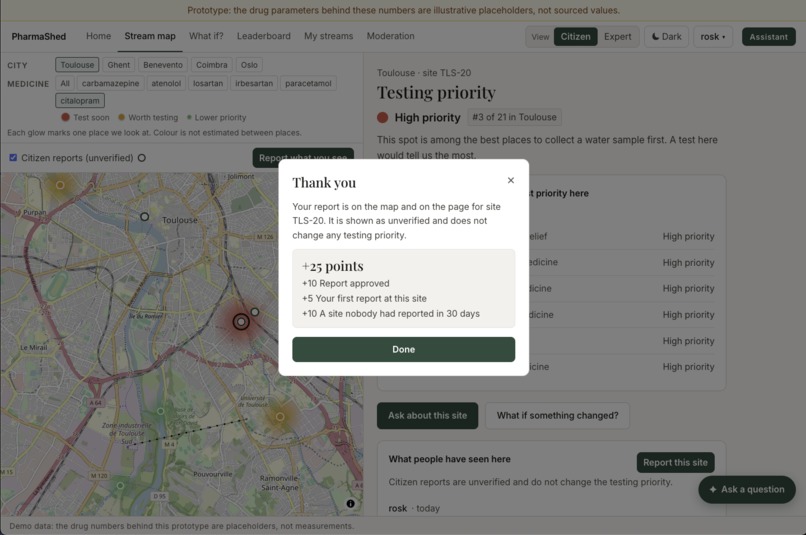Image resolution: width=806 pixels, height=535 pixels.
Task: Choose the Coimbra city chip
Action: (x=211, y=65)
